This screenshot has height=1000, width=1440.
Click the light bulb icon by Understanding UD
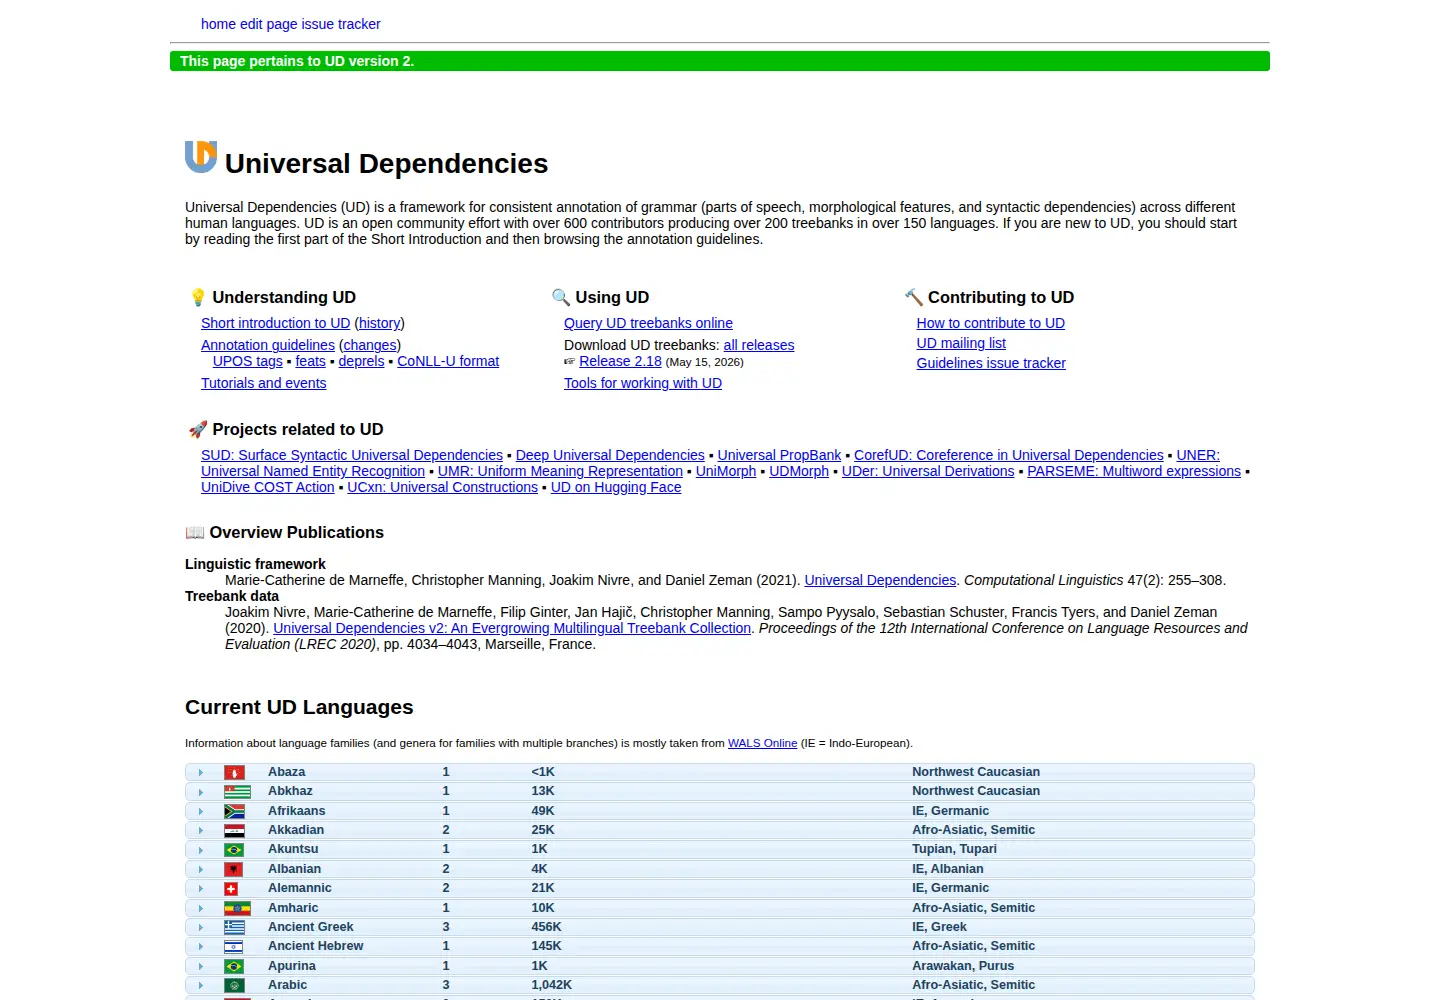click(x=198, y=297)
